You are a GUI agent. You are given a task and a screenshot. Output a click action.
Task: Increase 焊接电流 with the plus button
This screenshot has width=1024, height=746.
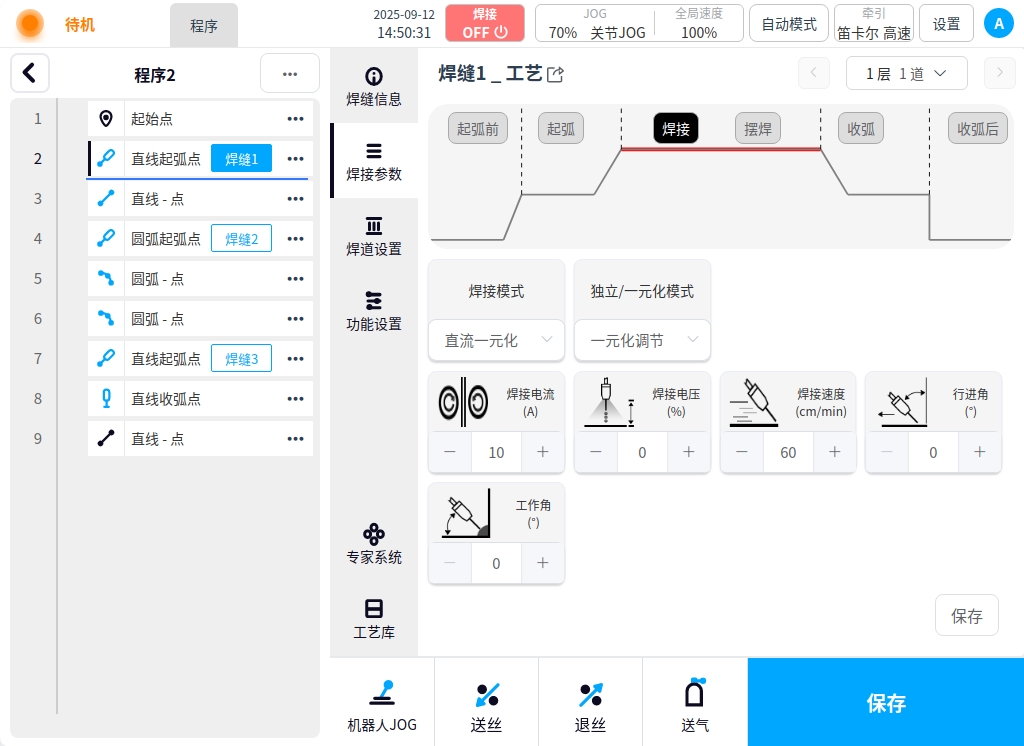pyautogui.click(x=543, y=452)
